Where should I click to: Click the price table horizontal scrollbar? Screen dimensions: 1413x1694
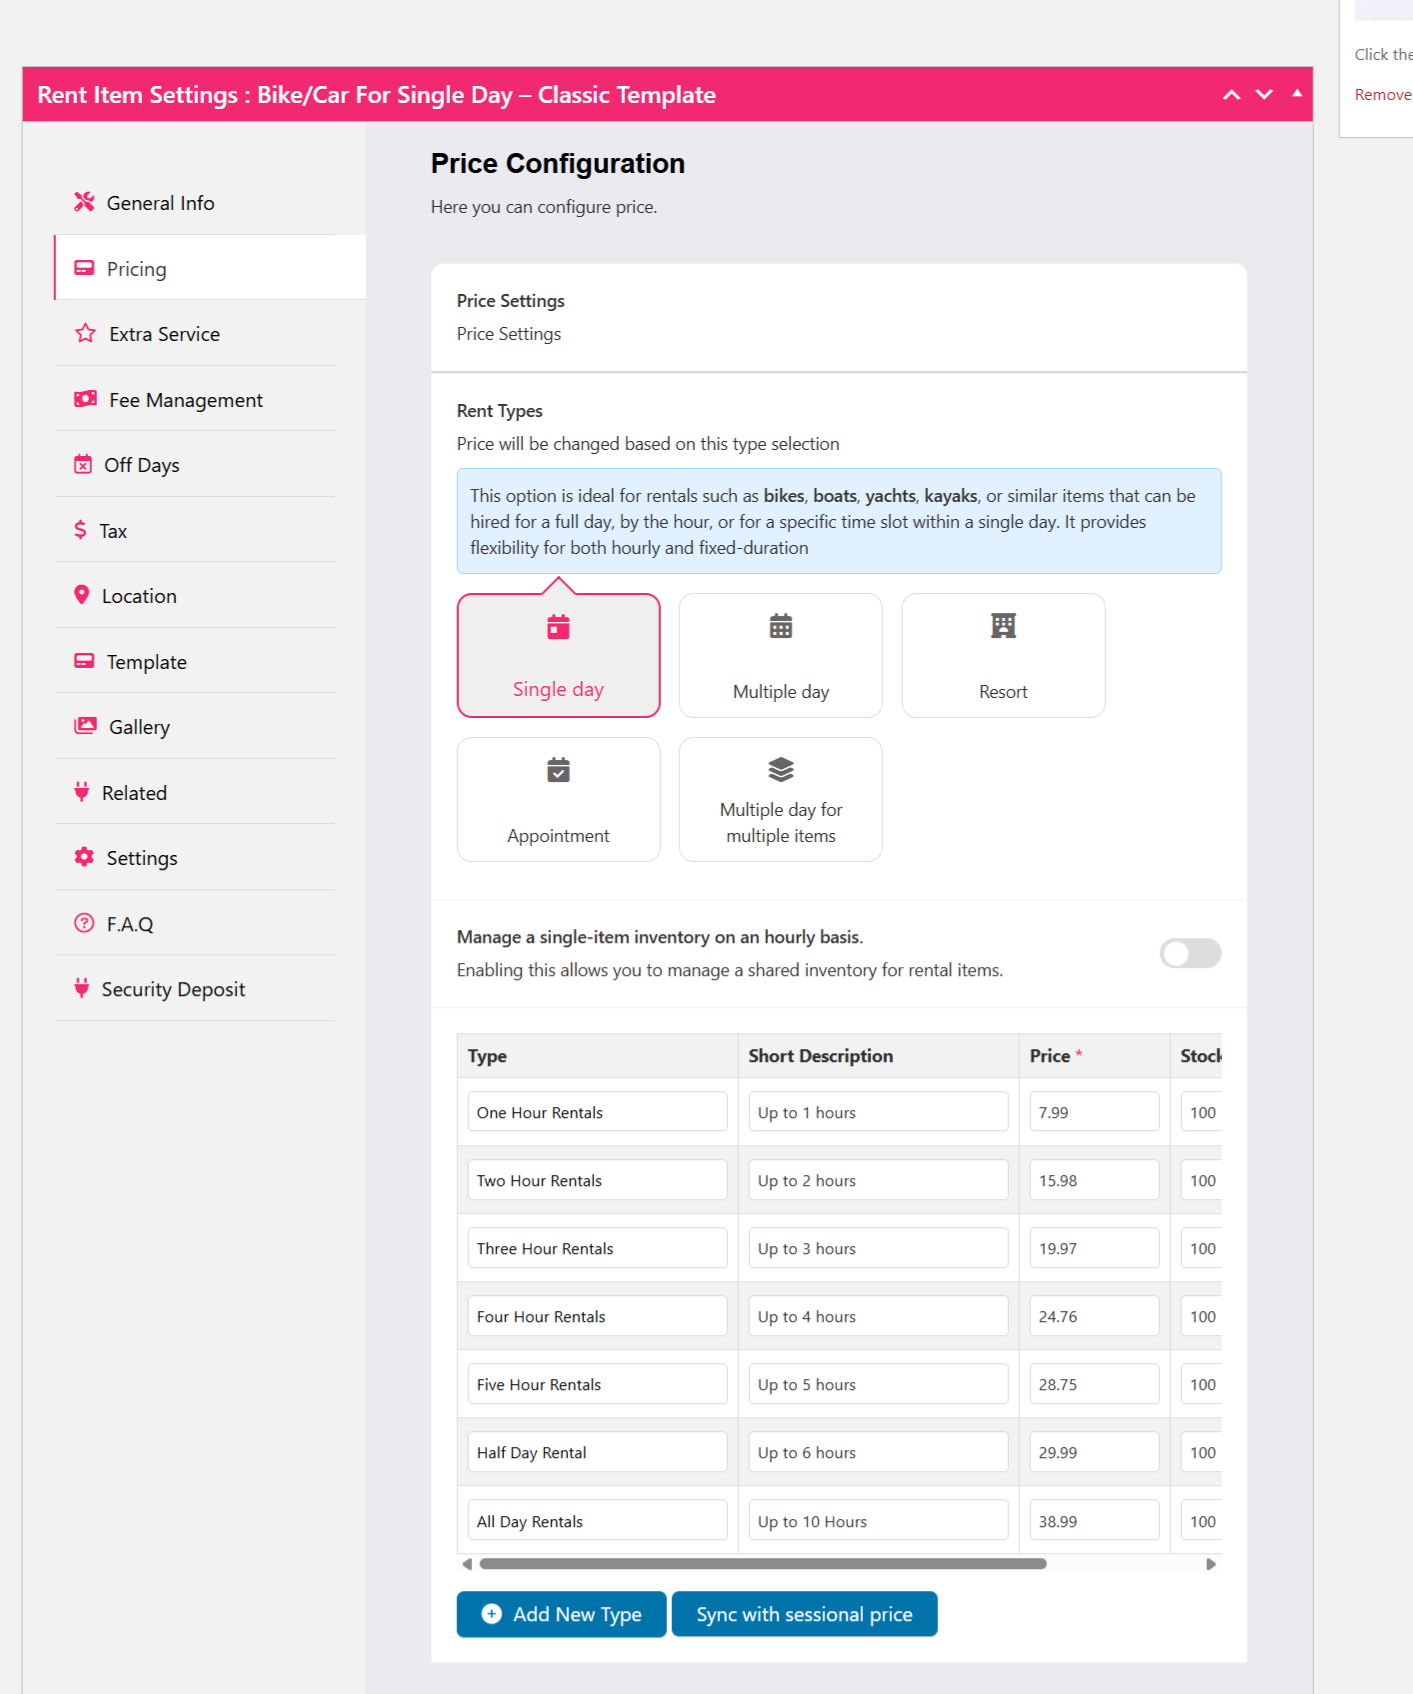762,1564
